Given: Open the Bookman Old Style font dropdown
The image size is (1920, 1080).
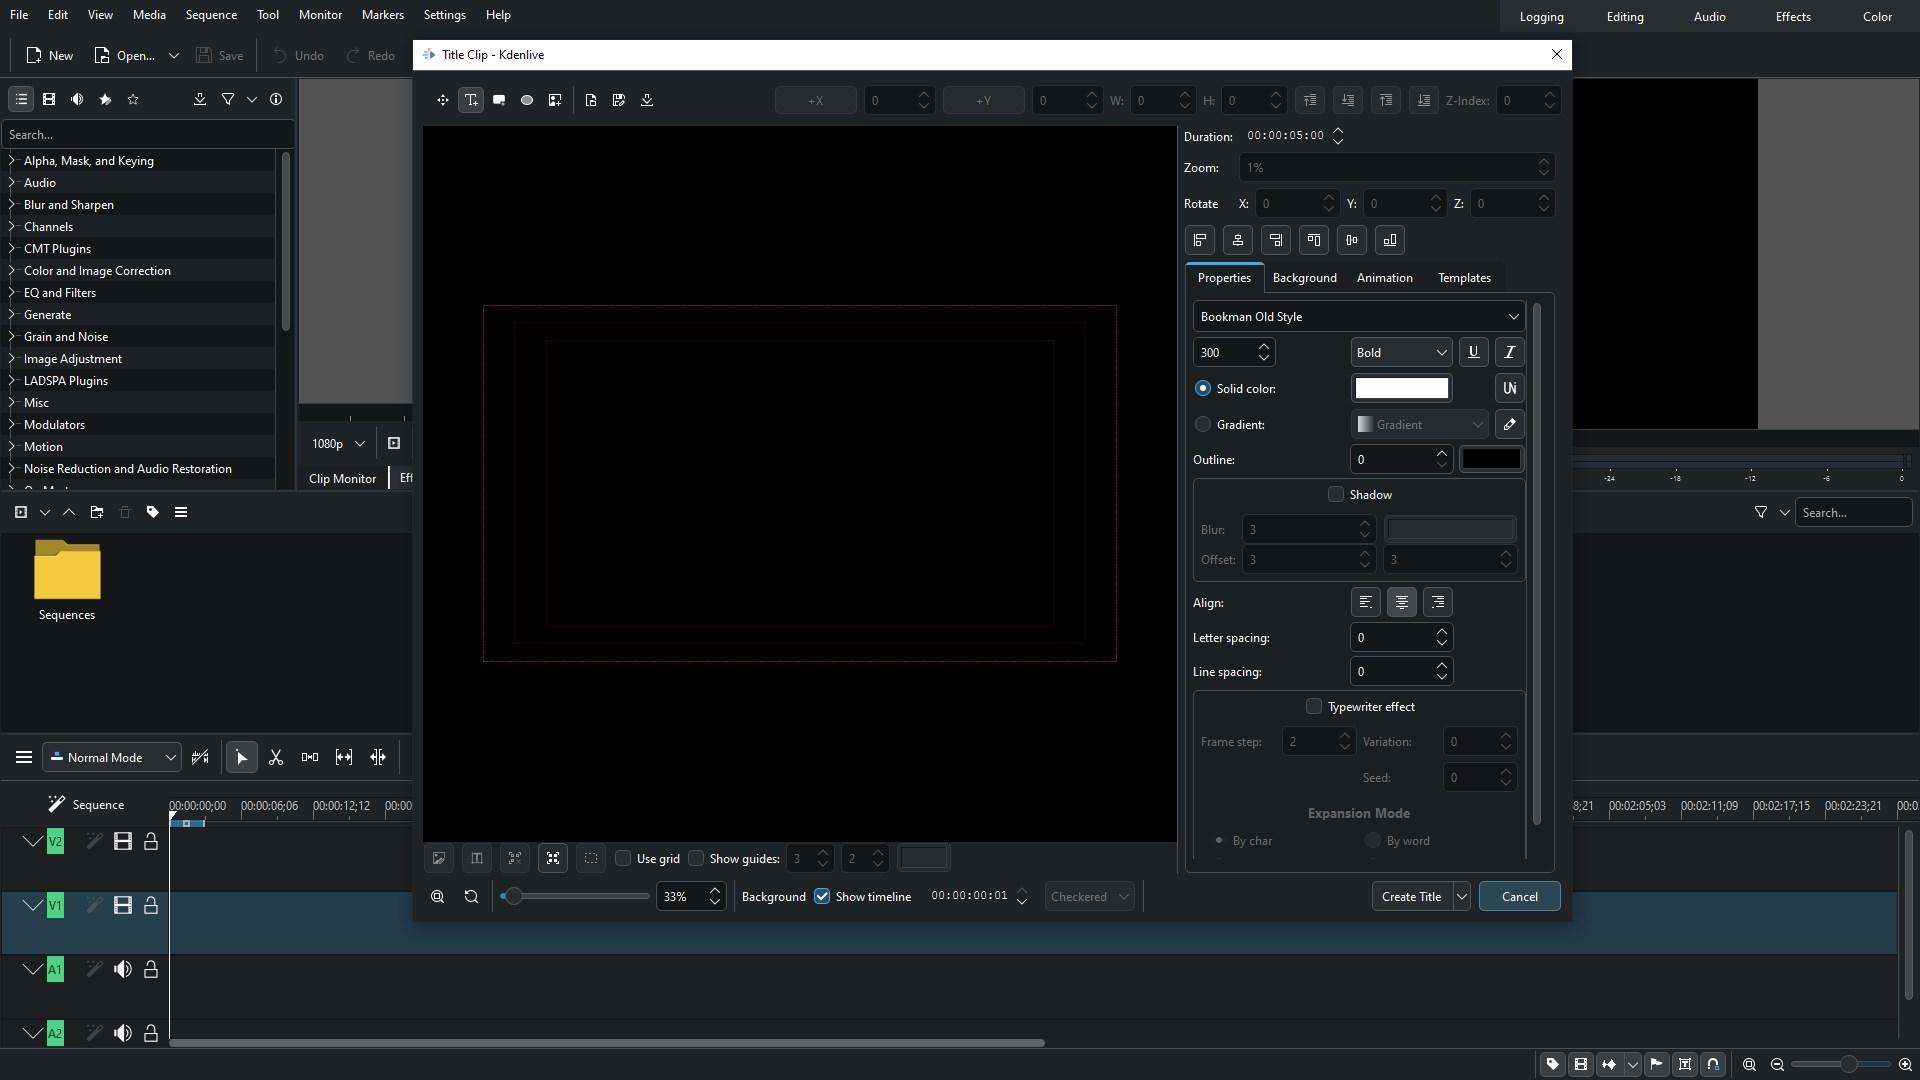Looking at the screenshot, I should [1358, 316].
